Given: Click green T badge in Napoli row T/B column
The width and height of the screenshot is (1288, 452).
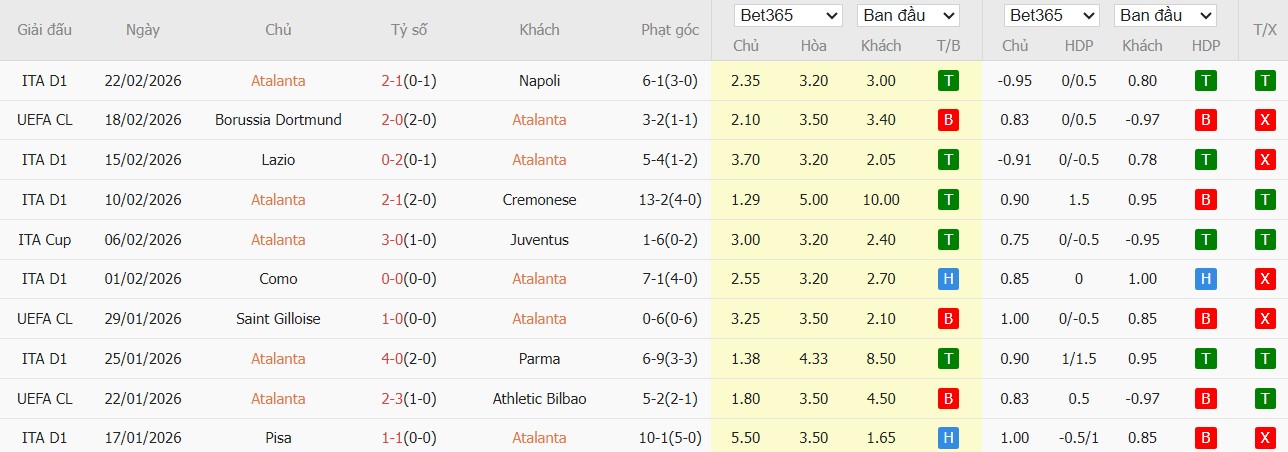Looking at the screenshot, I should pyautogui.click(x=948, y=81).
